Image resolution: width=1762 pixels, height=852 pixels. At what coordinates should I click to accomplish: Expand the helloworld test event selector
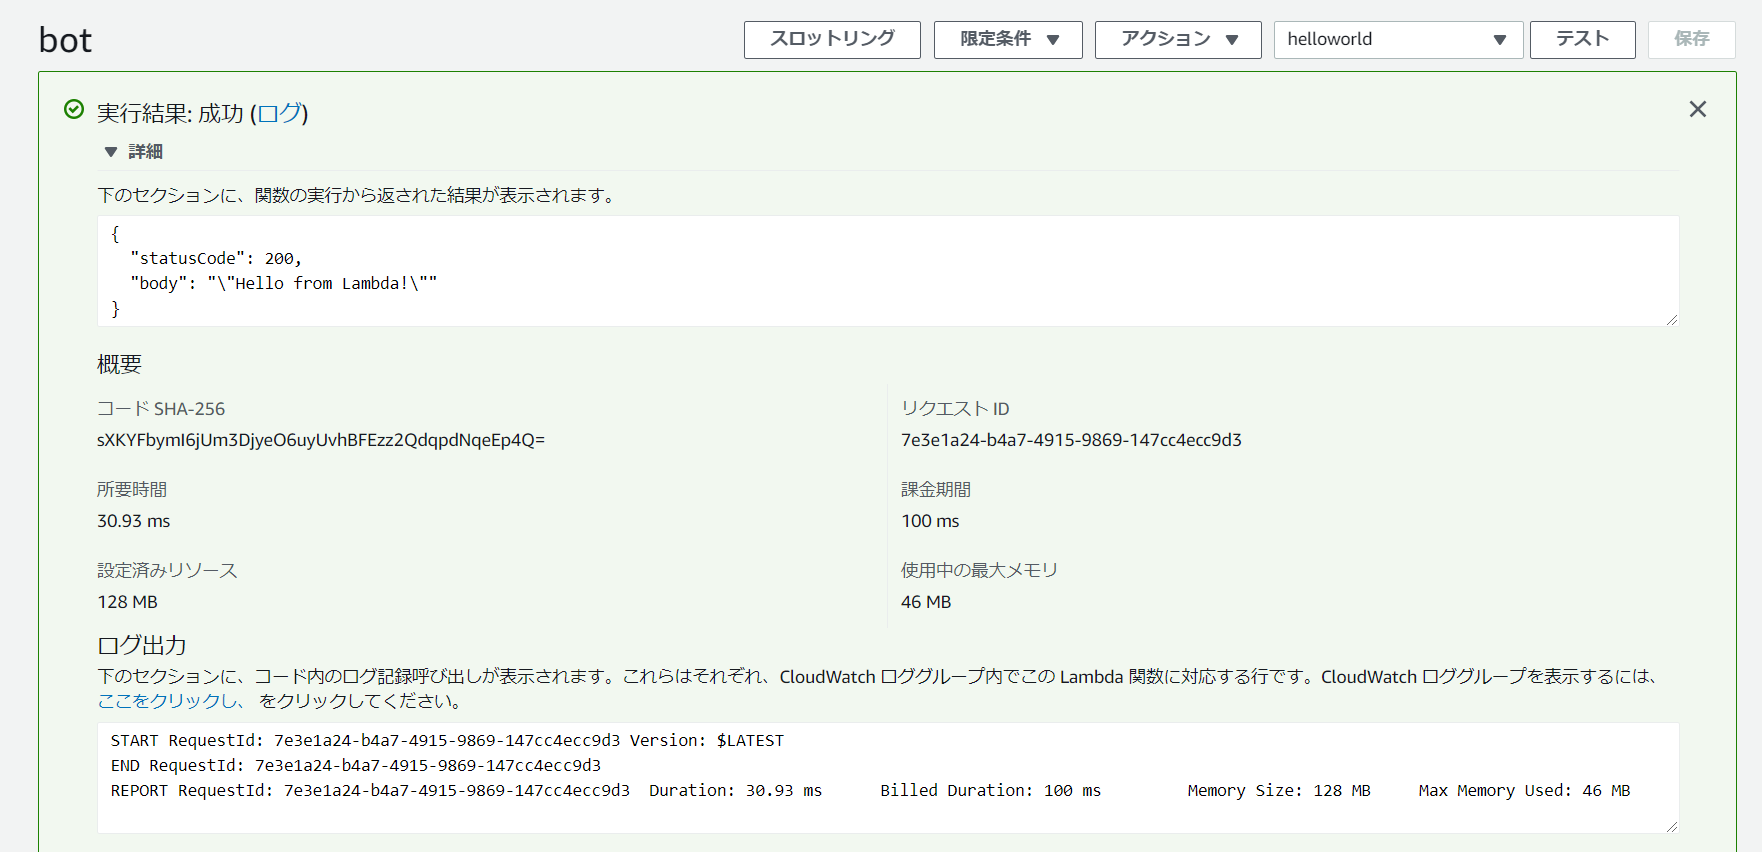[x=1398, y=40]
